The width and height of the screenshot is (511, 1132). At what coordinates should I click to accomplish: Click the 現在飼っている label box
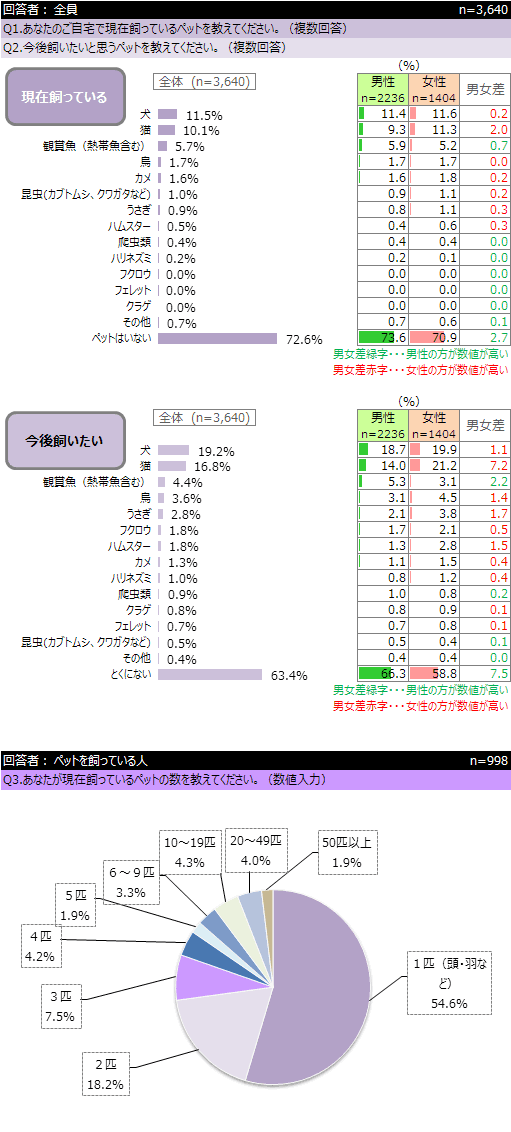[66, 97]
